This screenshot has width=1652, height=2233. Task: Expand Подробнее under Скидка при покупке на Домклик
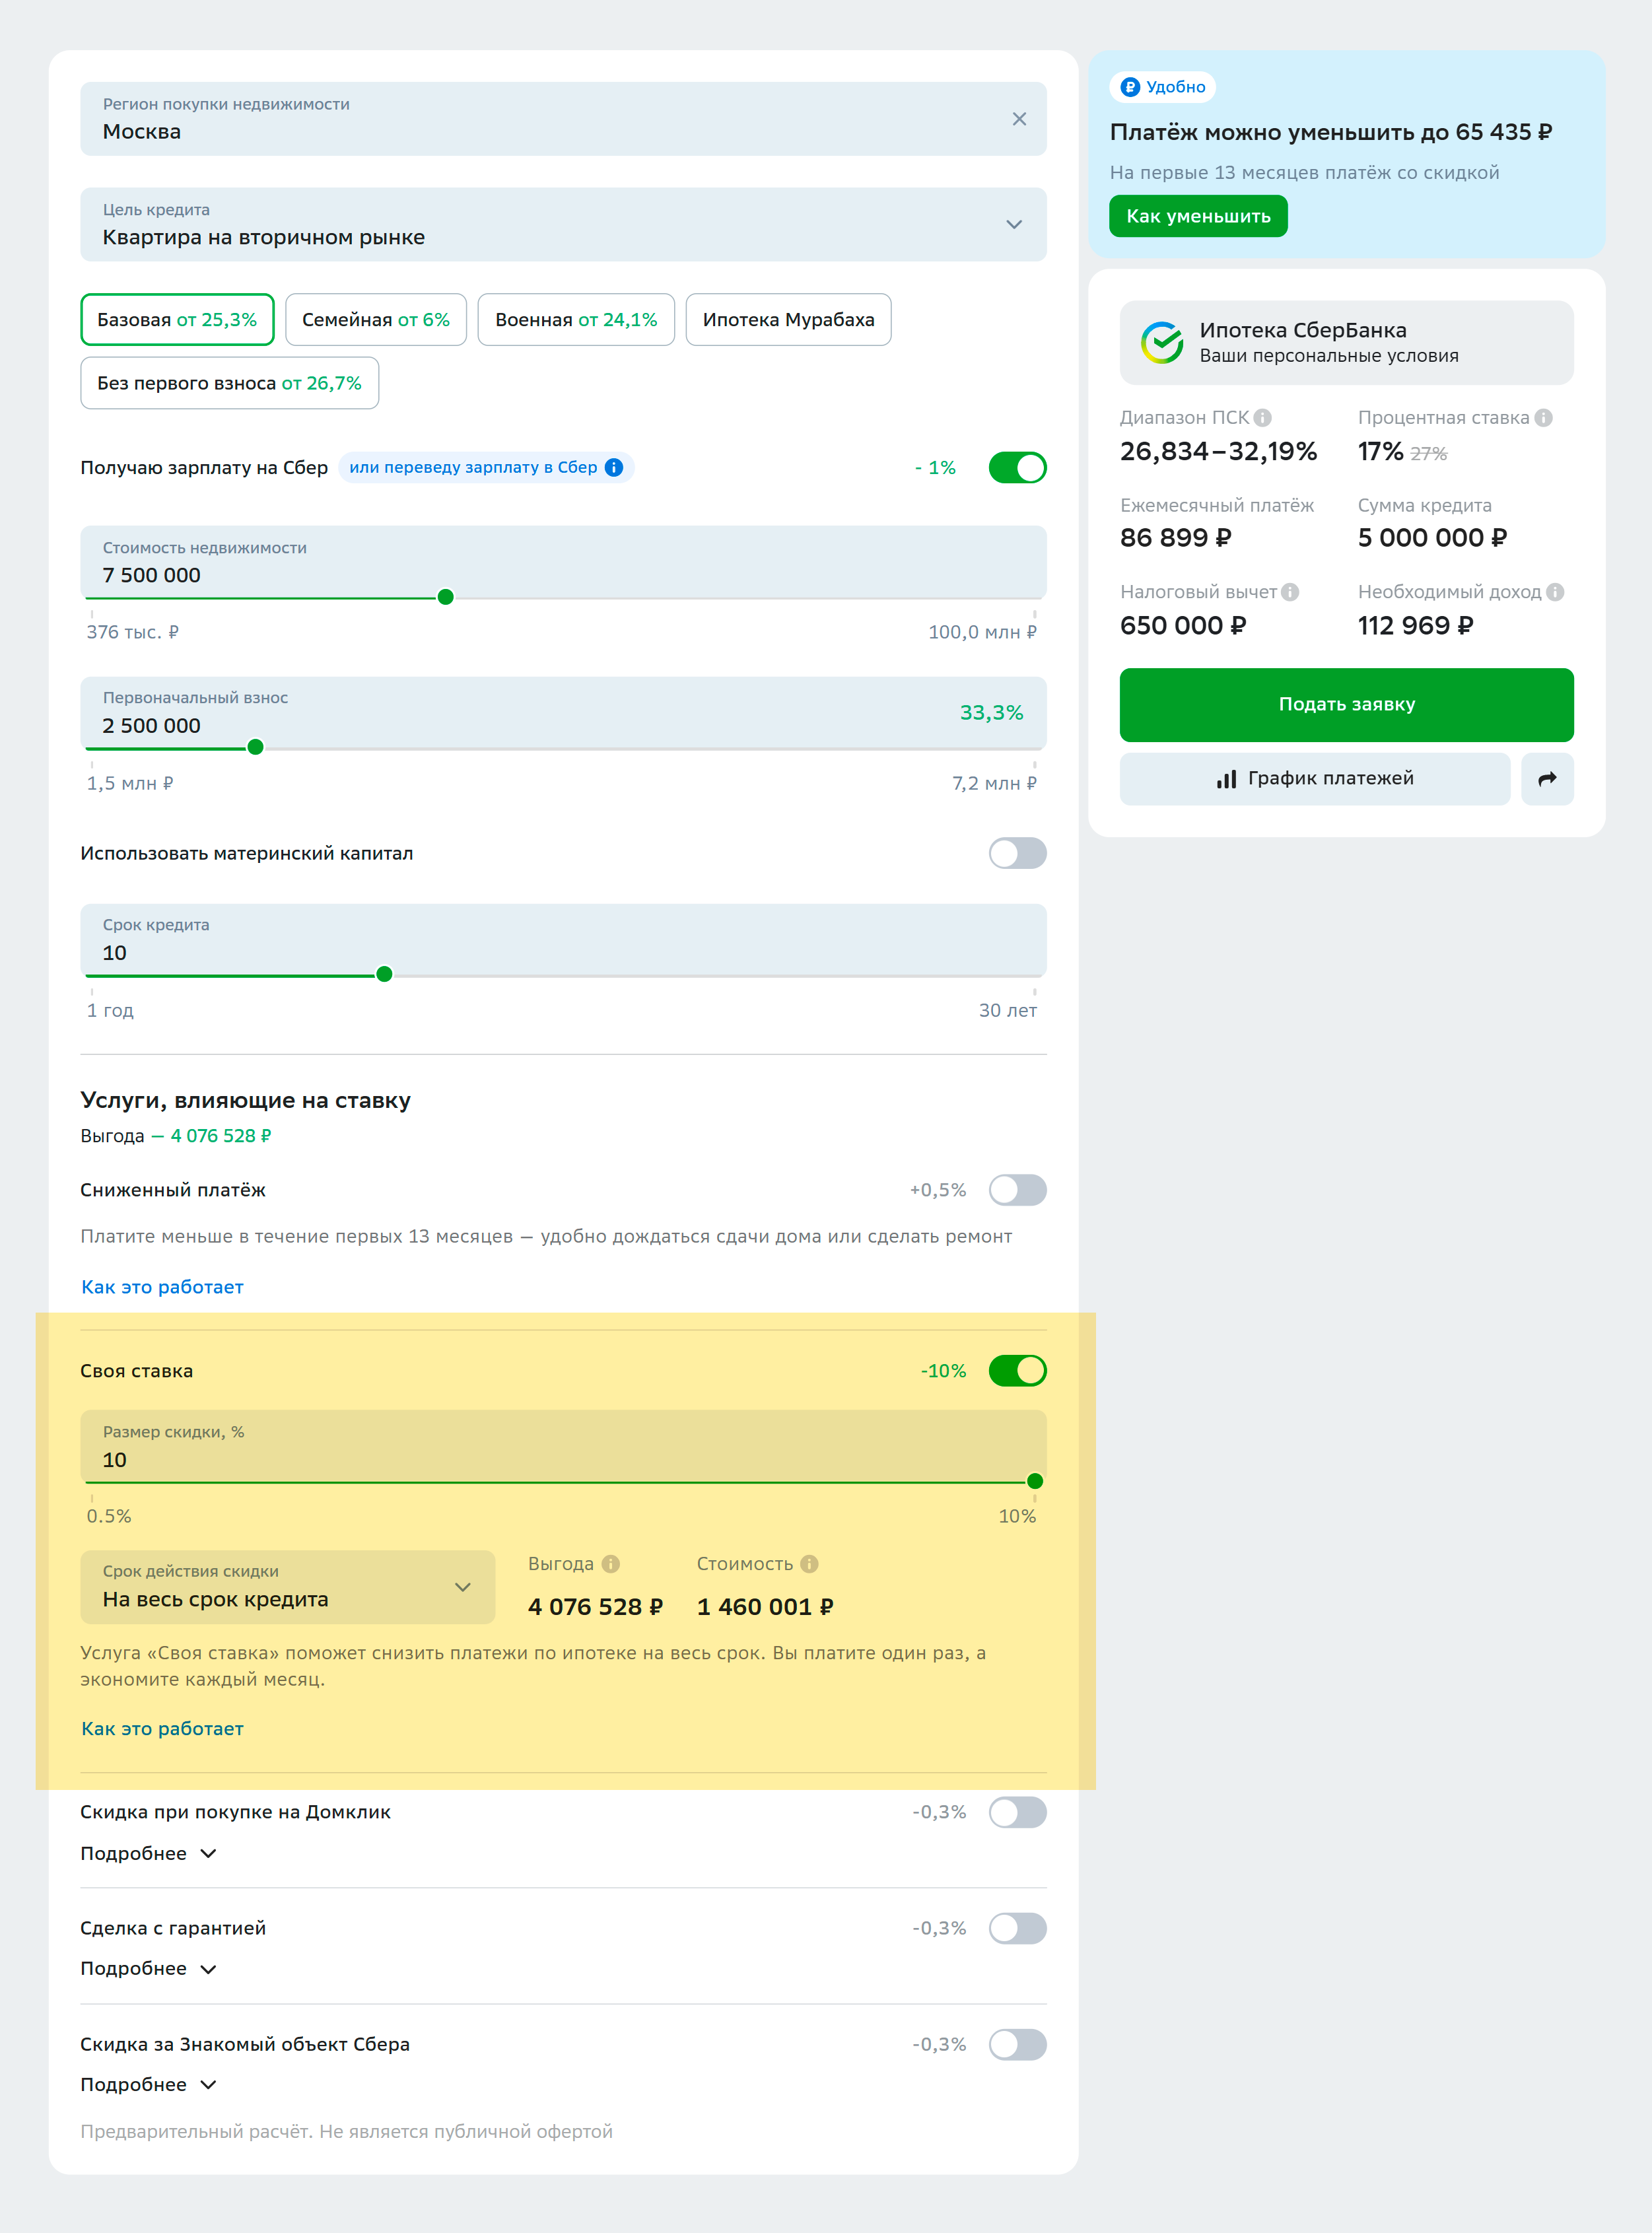[148, 1854]
